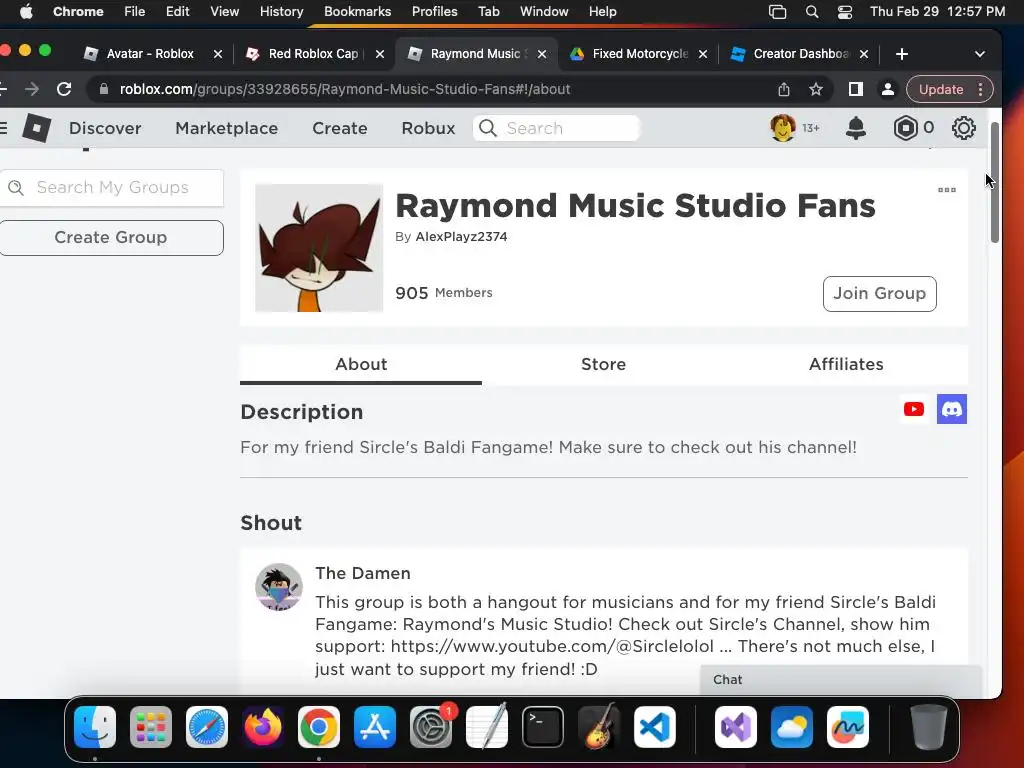Open The Damen's profile name
1024x768 pixels.
click(362, 573)
